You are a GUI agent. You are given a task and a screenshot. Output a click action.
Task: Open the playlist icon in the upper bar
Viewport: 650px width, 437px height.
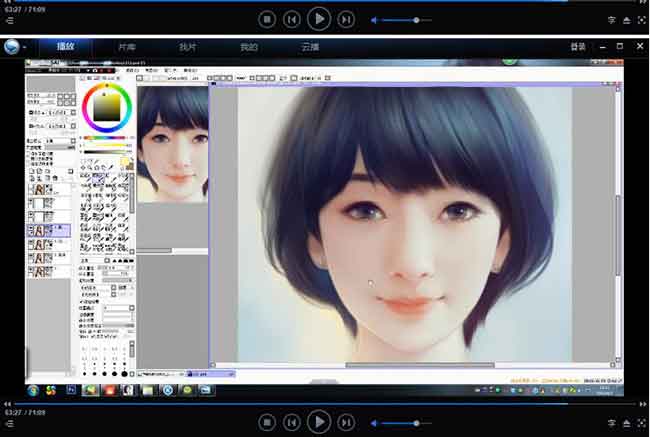point(10,20)
